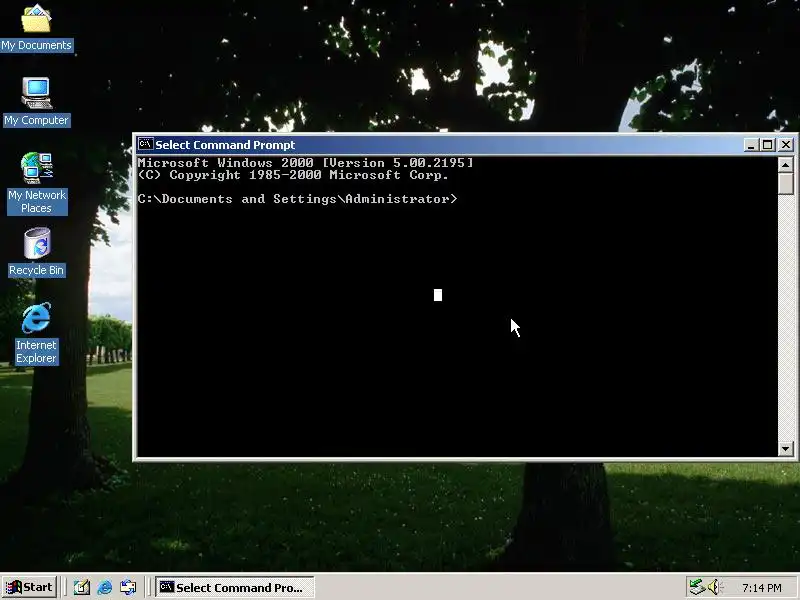Open the Start menu
Image resolution: width=800 pixels, height=600 pixels.
[29, 587]
